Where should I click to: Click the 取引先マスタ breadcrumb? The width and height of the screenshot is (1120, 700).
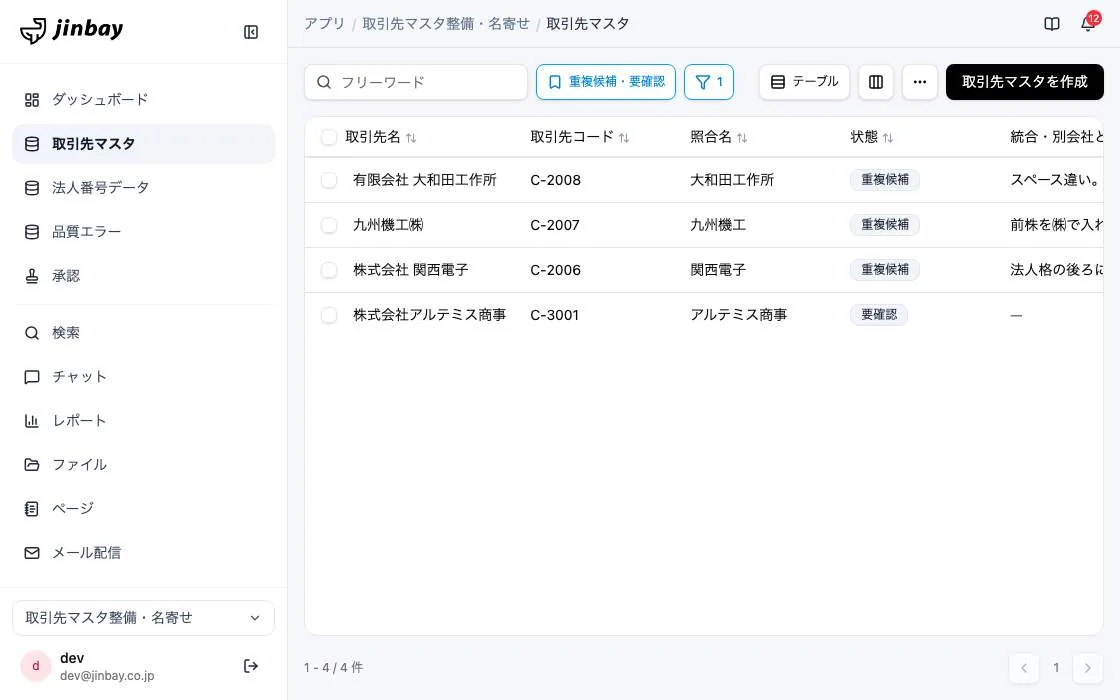588,24
